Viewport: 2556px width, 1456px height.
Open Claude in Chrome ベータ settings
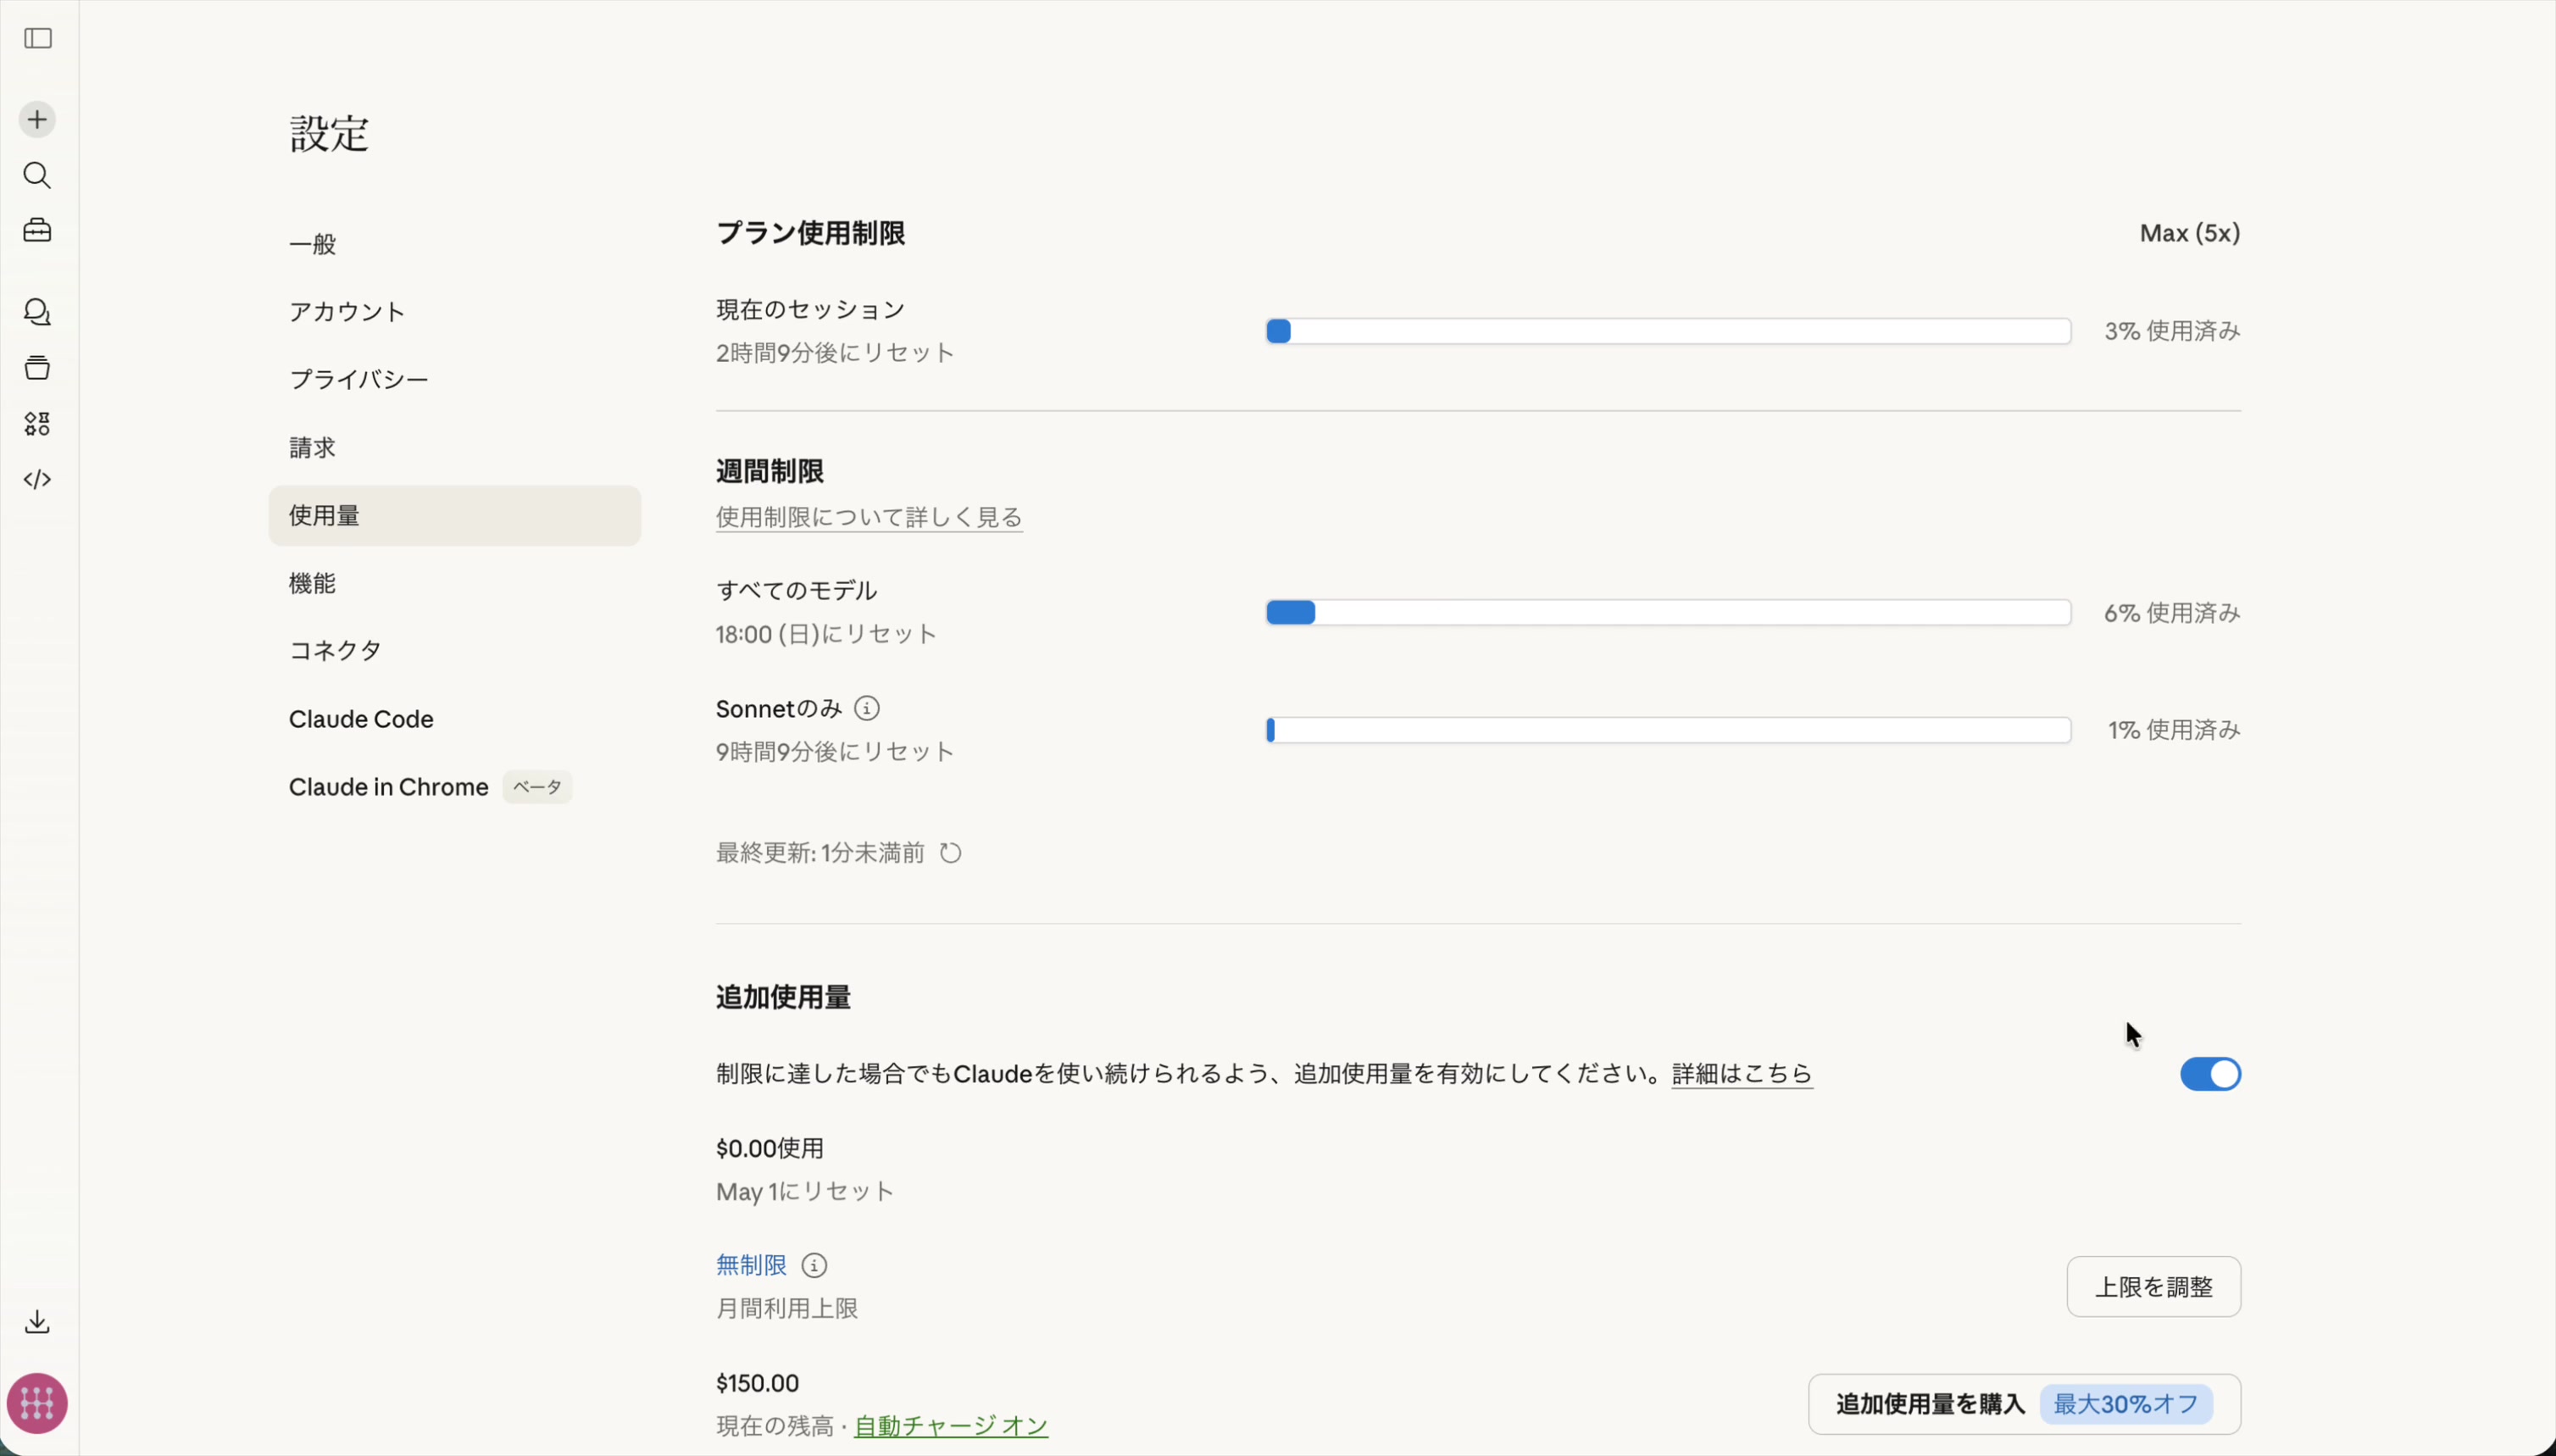click(388, 786)
